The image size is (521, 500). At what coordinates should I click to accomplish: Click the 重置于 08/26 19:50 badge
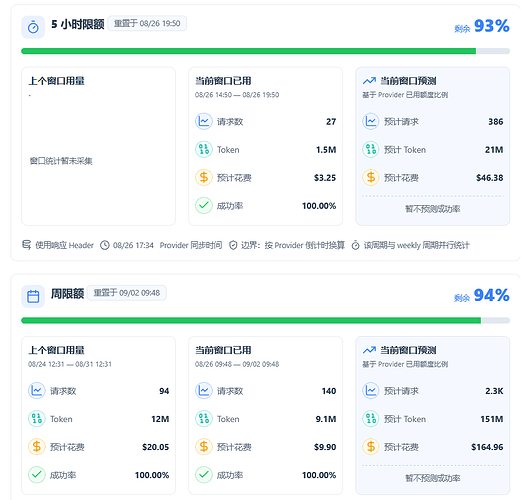point(147,24)
